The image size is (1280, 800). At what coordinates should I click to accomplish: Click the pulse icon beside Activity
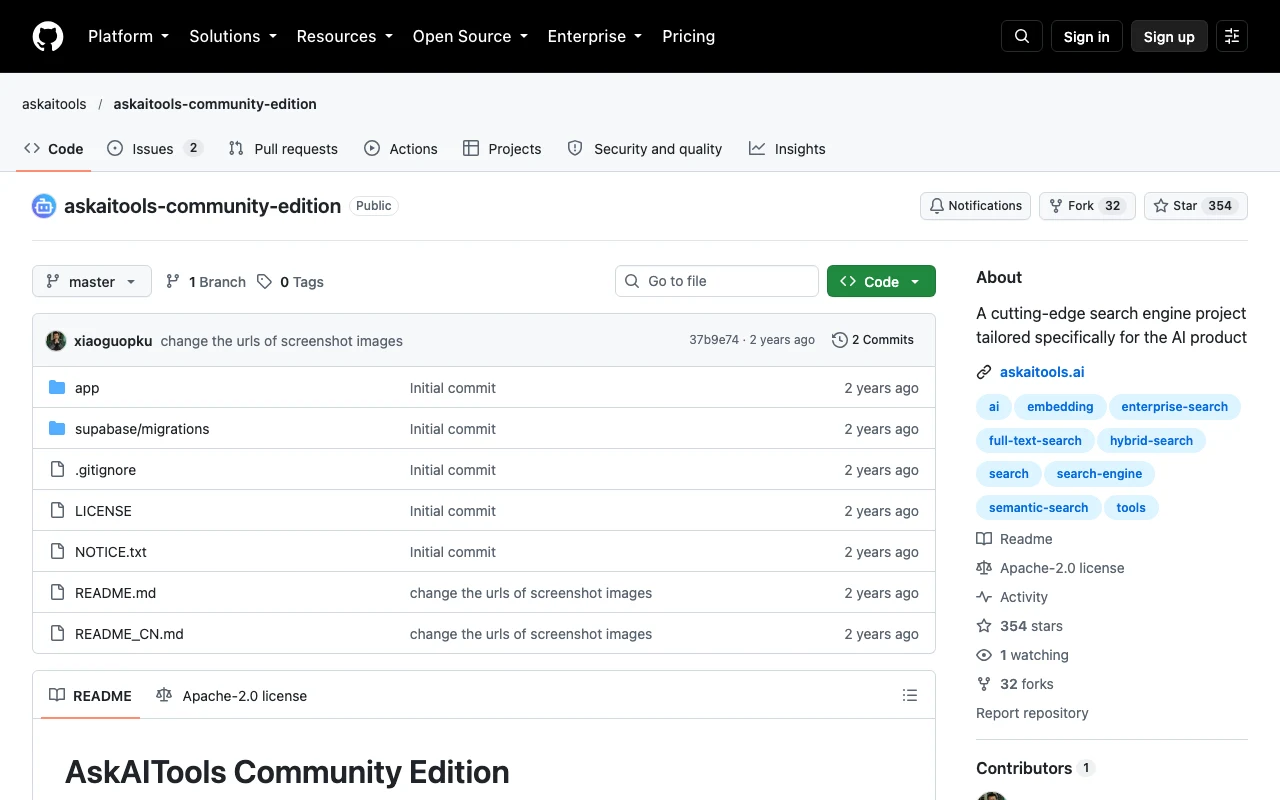tap(984, 597)
